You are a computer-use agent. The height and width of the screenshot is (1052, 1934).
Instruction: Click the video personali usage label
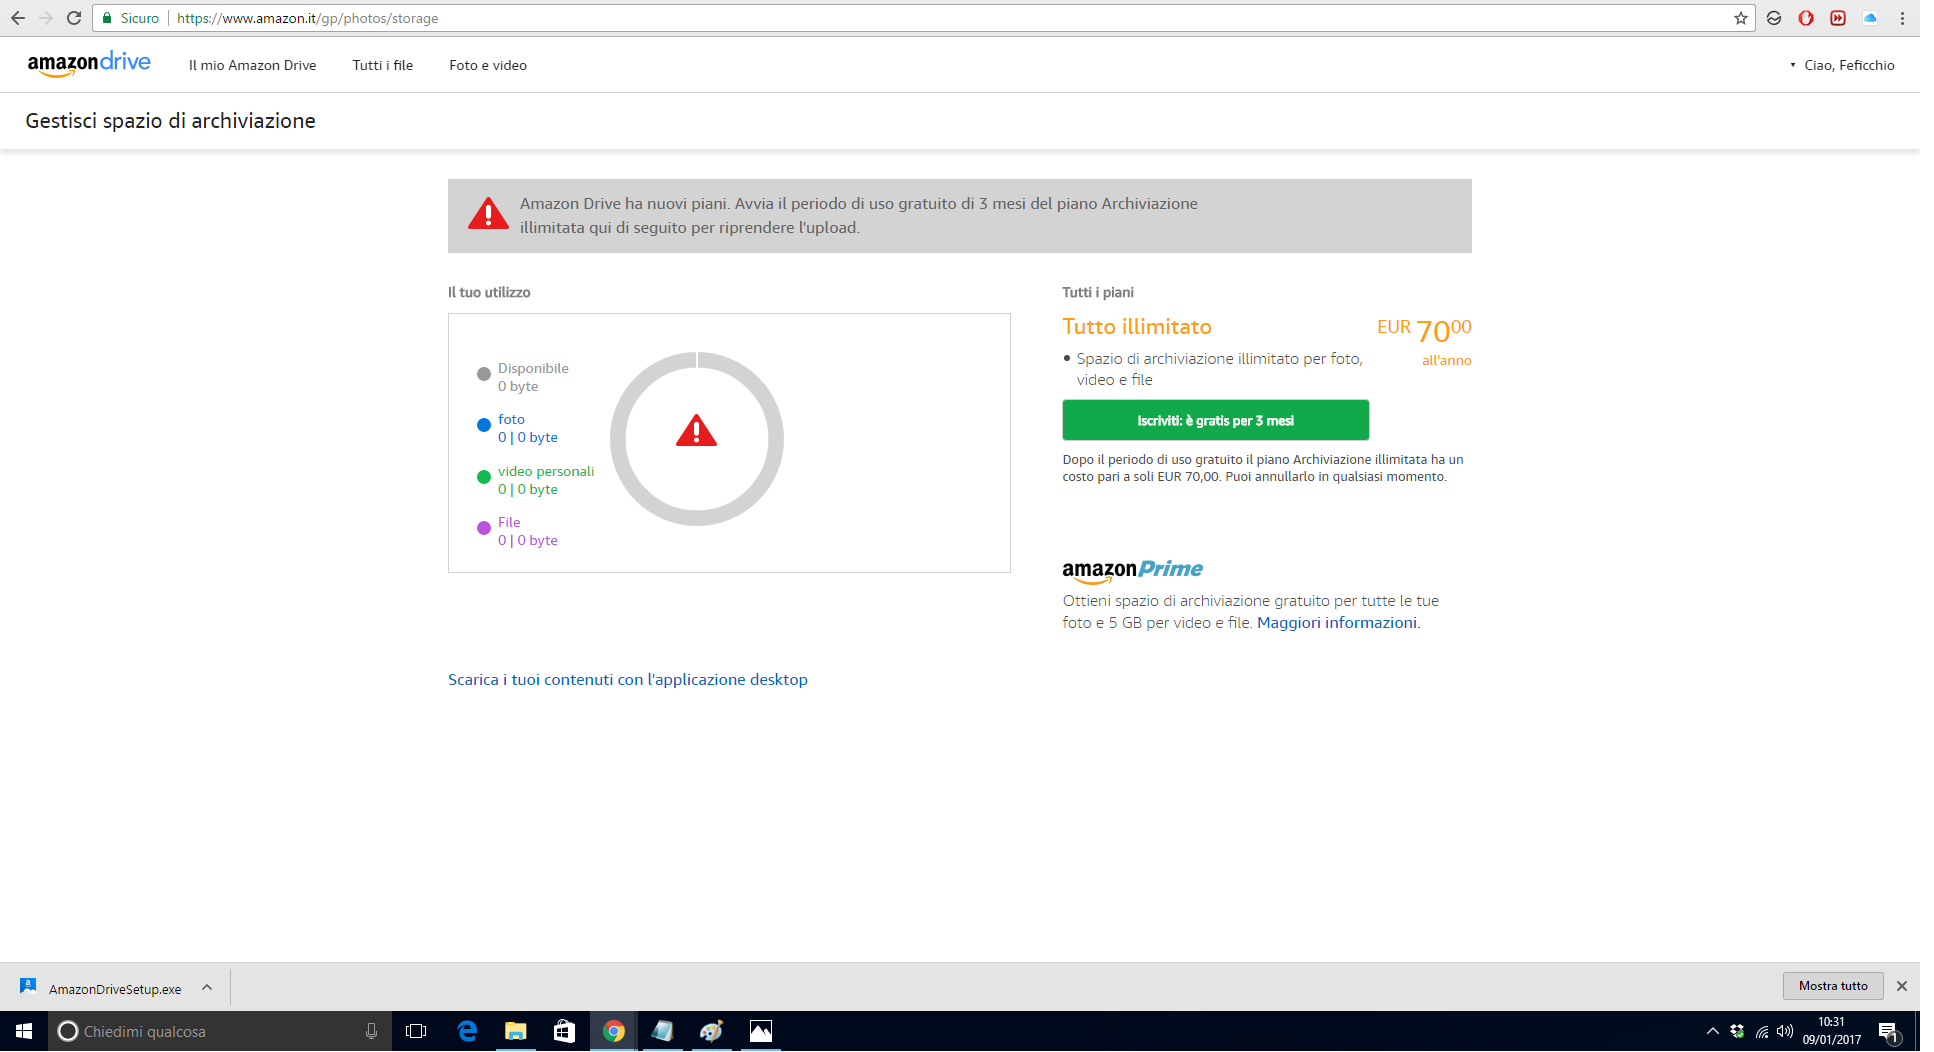546,471
